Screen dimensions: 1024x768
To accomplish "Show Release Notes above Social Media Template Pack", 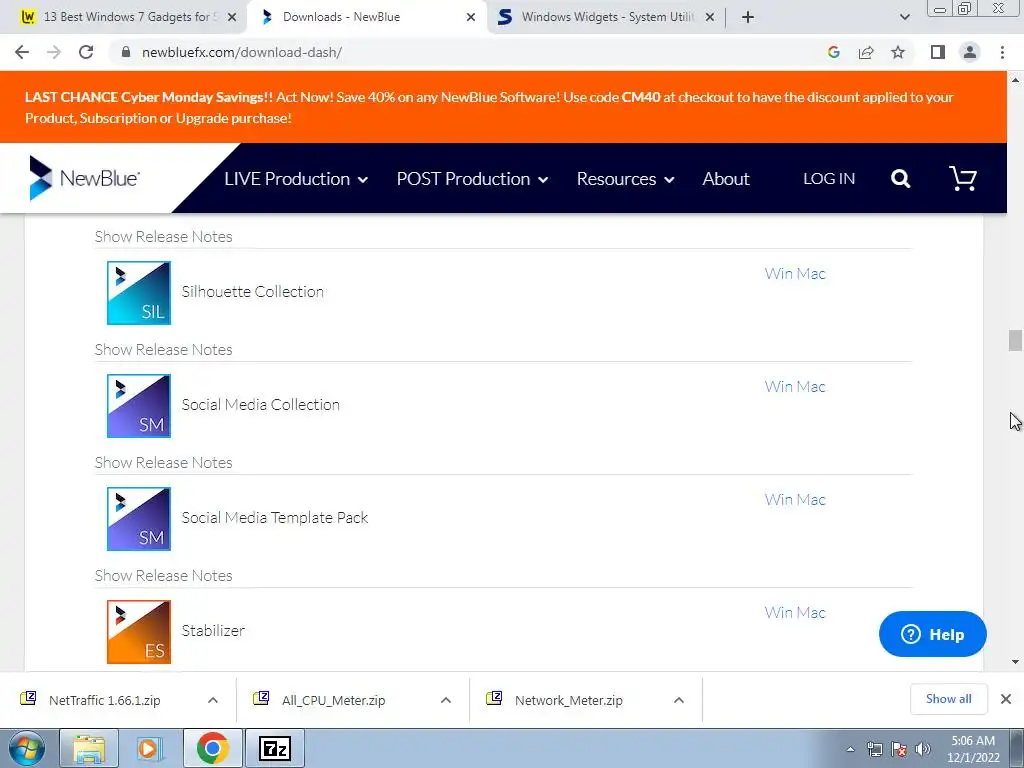I will (x=163, y=462).
